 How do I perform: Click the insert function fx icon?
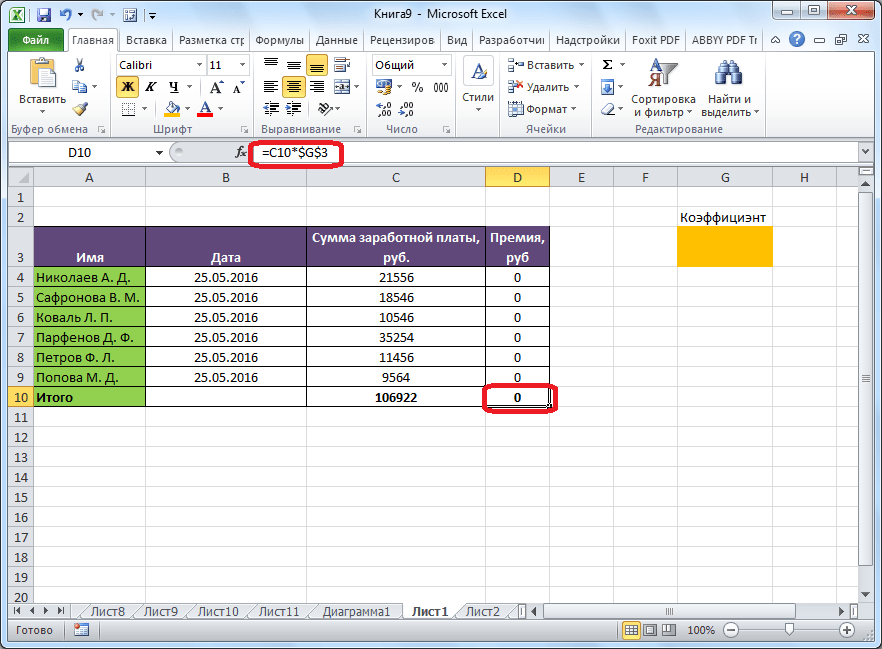[x=240, y=153]
